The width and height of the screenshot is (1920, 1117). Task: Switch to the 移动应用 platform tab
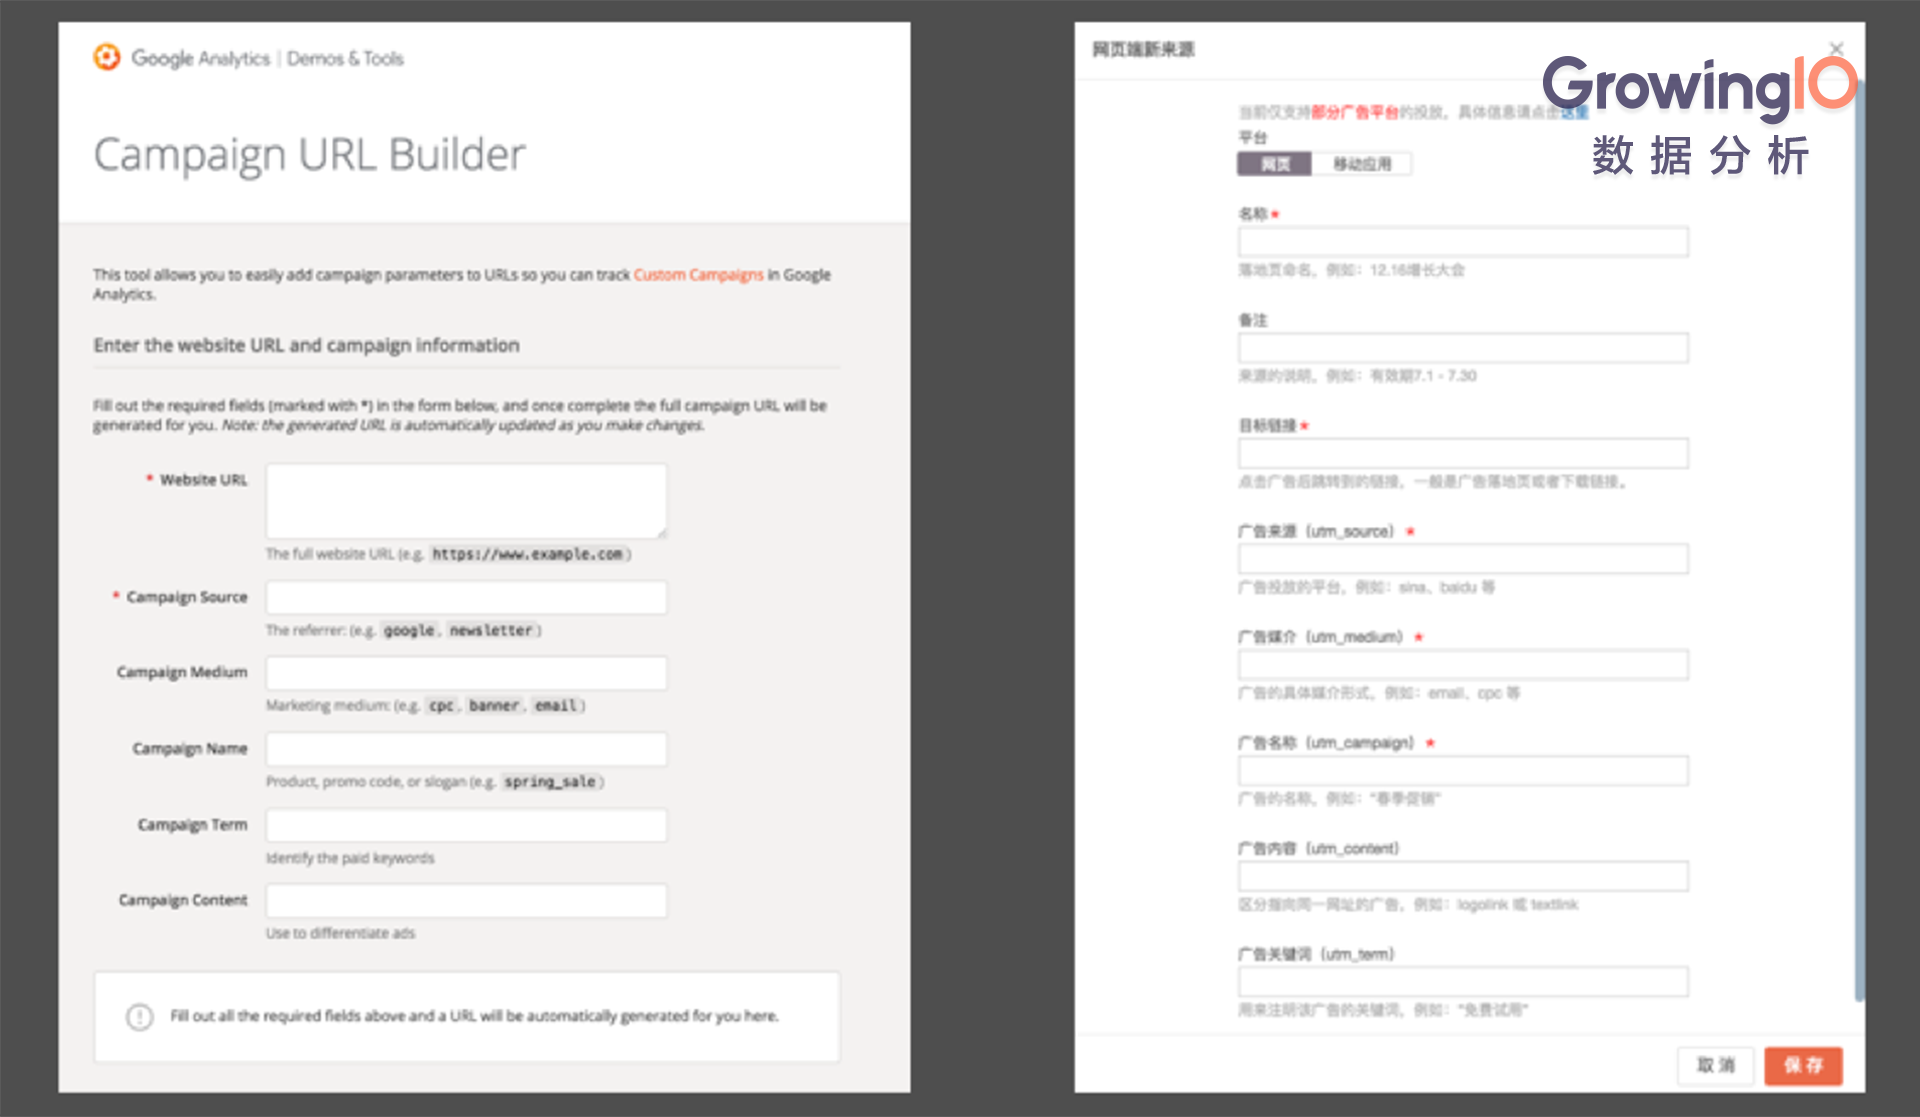pos(1361,164)
